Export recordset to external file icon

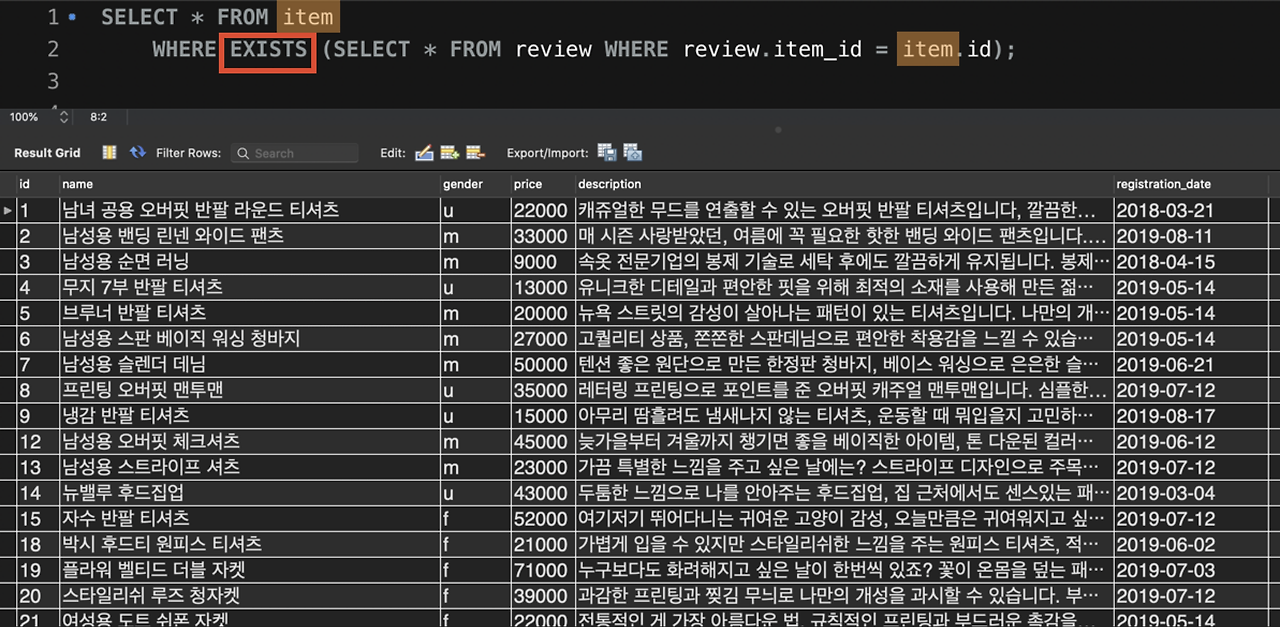click(607, 153)
